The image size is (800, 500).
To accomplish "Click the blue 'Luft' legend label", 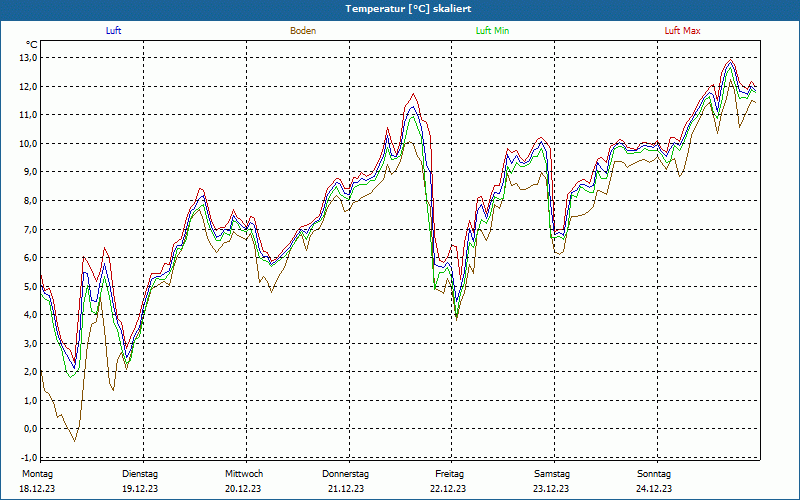I will tap(113, 31).
